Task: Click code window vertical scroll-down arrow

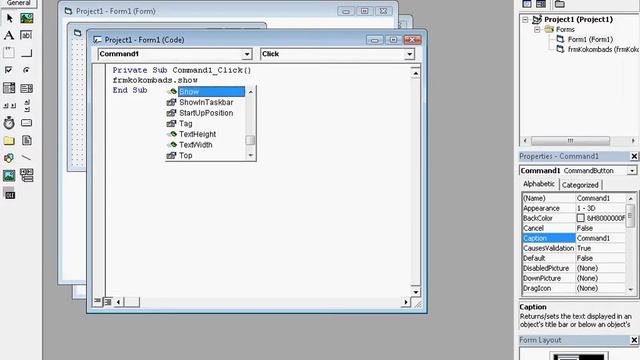Action: (416, 292)
